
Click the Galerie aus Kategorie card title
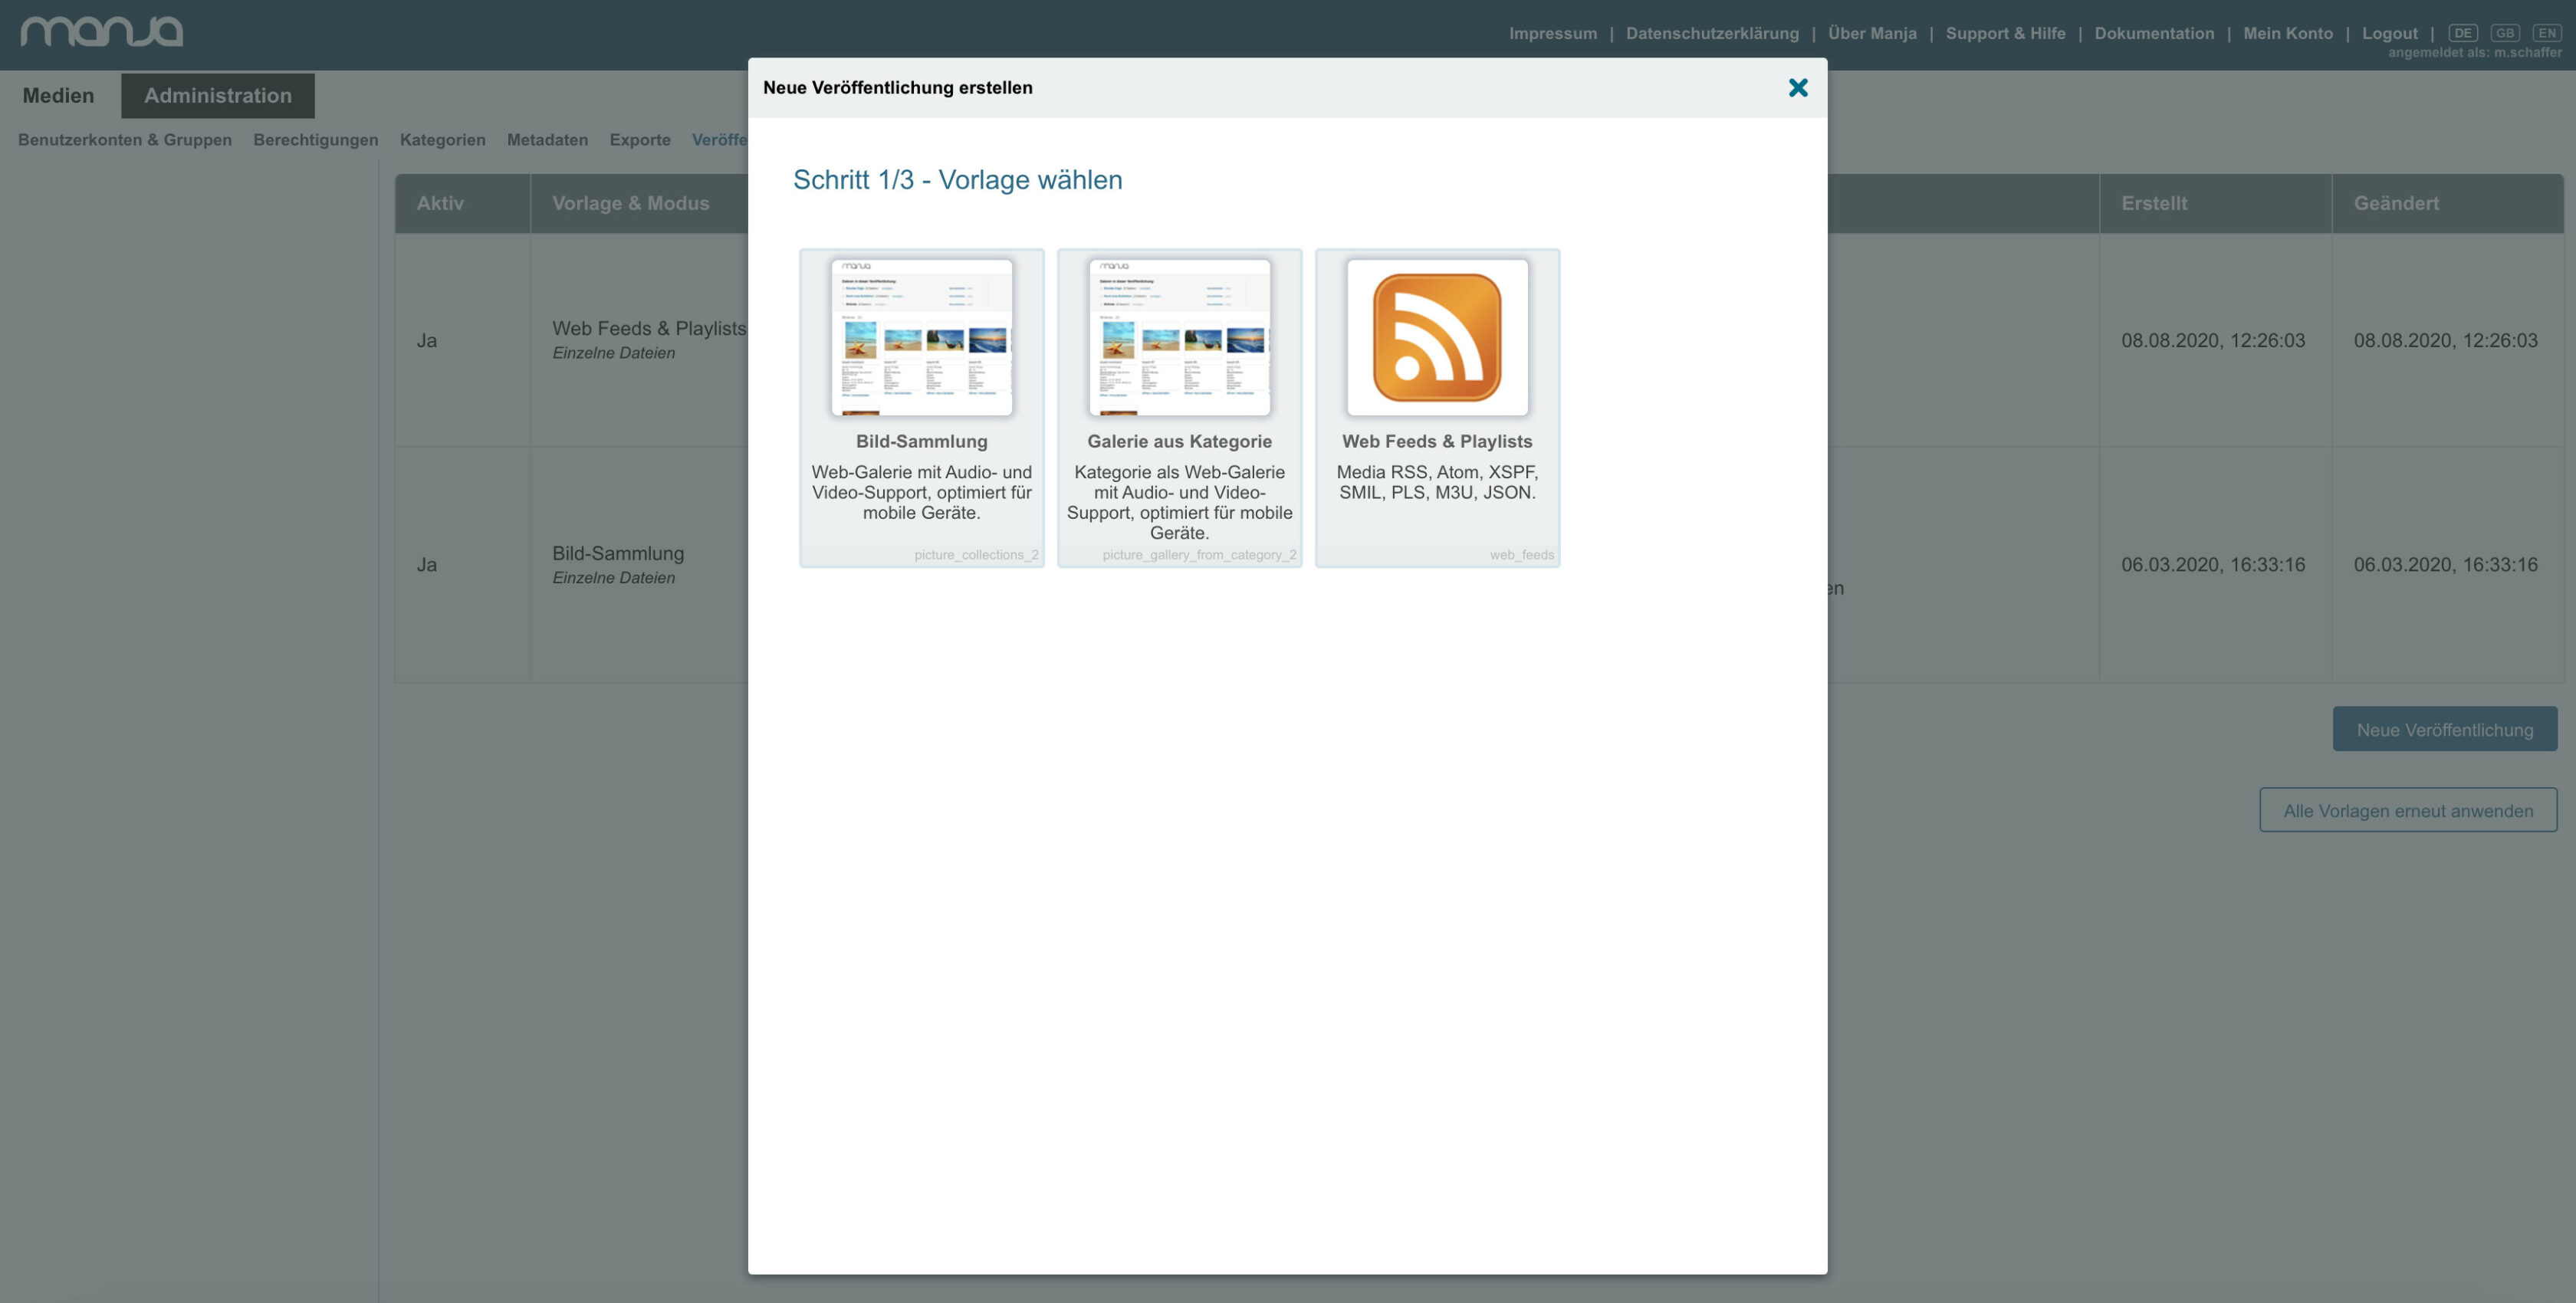click(1179, 441)
